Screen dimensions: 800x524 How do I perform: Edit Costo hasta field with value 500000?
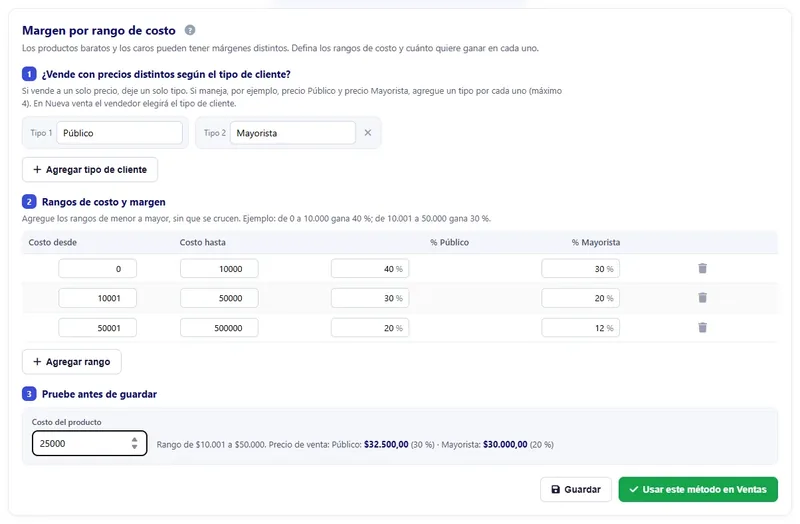tap(219, 328)
